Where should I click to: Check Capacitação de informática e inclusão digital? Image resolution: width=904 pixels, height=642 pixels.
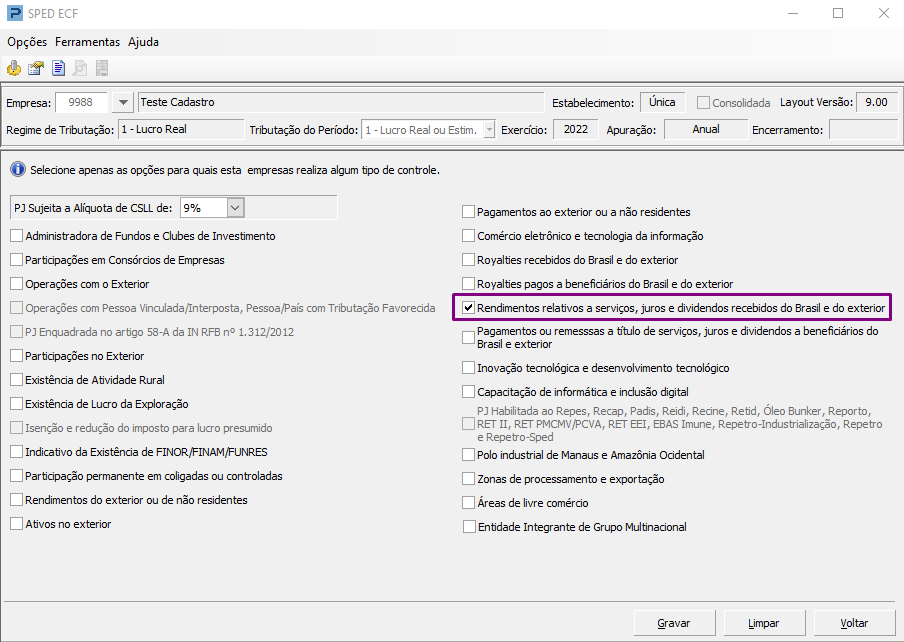[x=468, y=392]
